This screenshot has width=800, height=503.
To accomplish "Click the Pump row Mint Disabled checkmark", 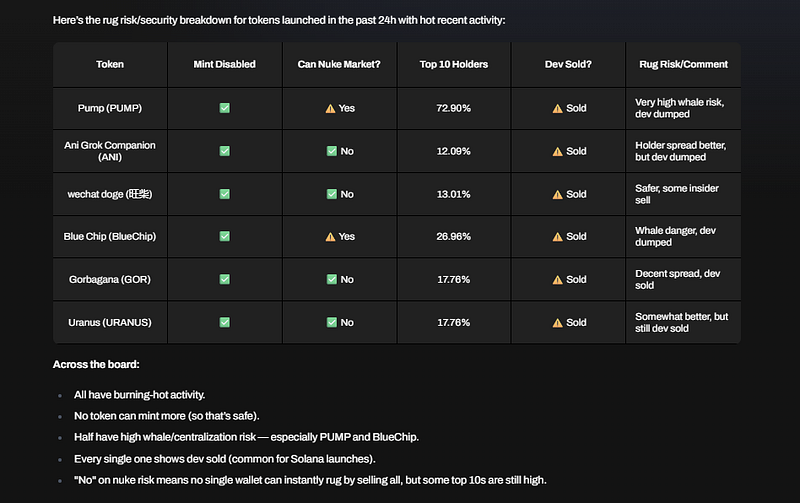I will pyautogui.click(x=224, y=108).
